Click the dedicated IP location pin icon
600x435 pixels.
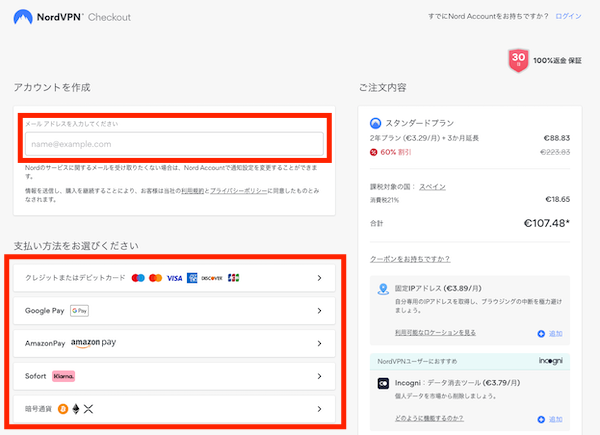(383, 289)
